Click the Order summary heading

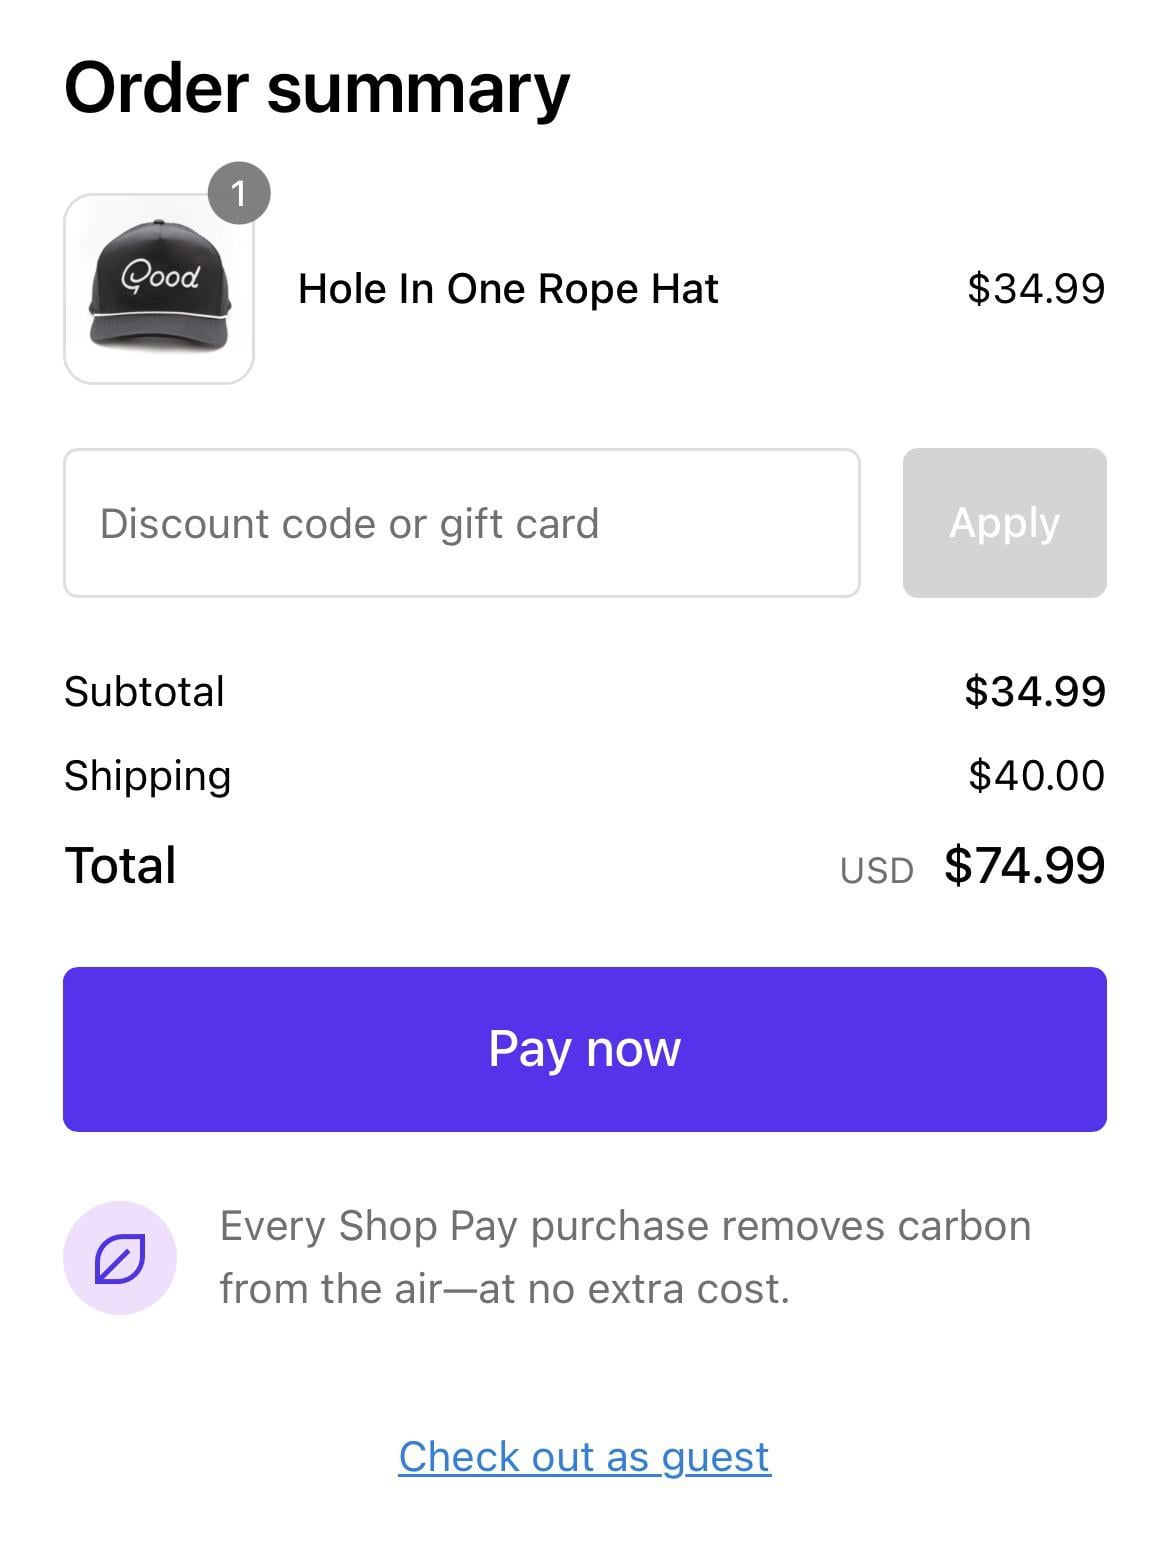point(317,90)
